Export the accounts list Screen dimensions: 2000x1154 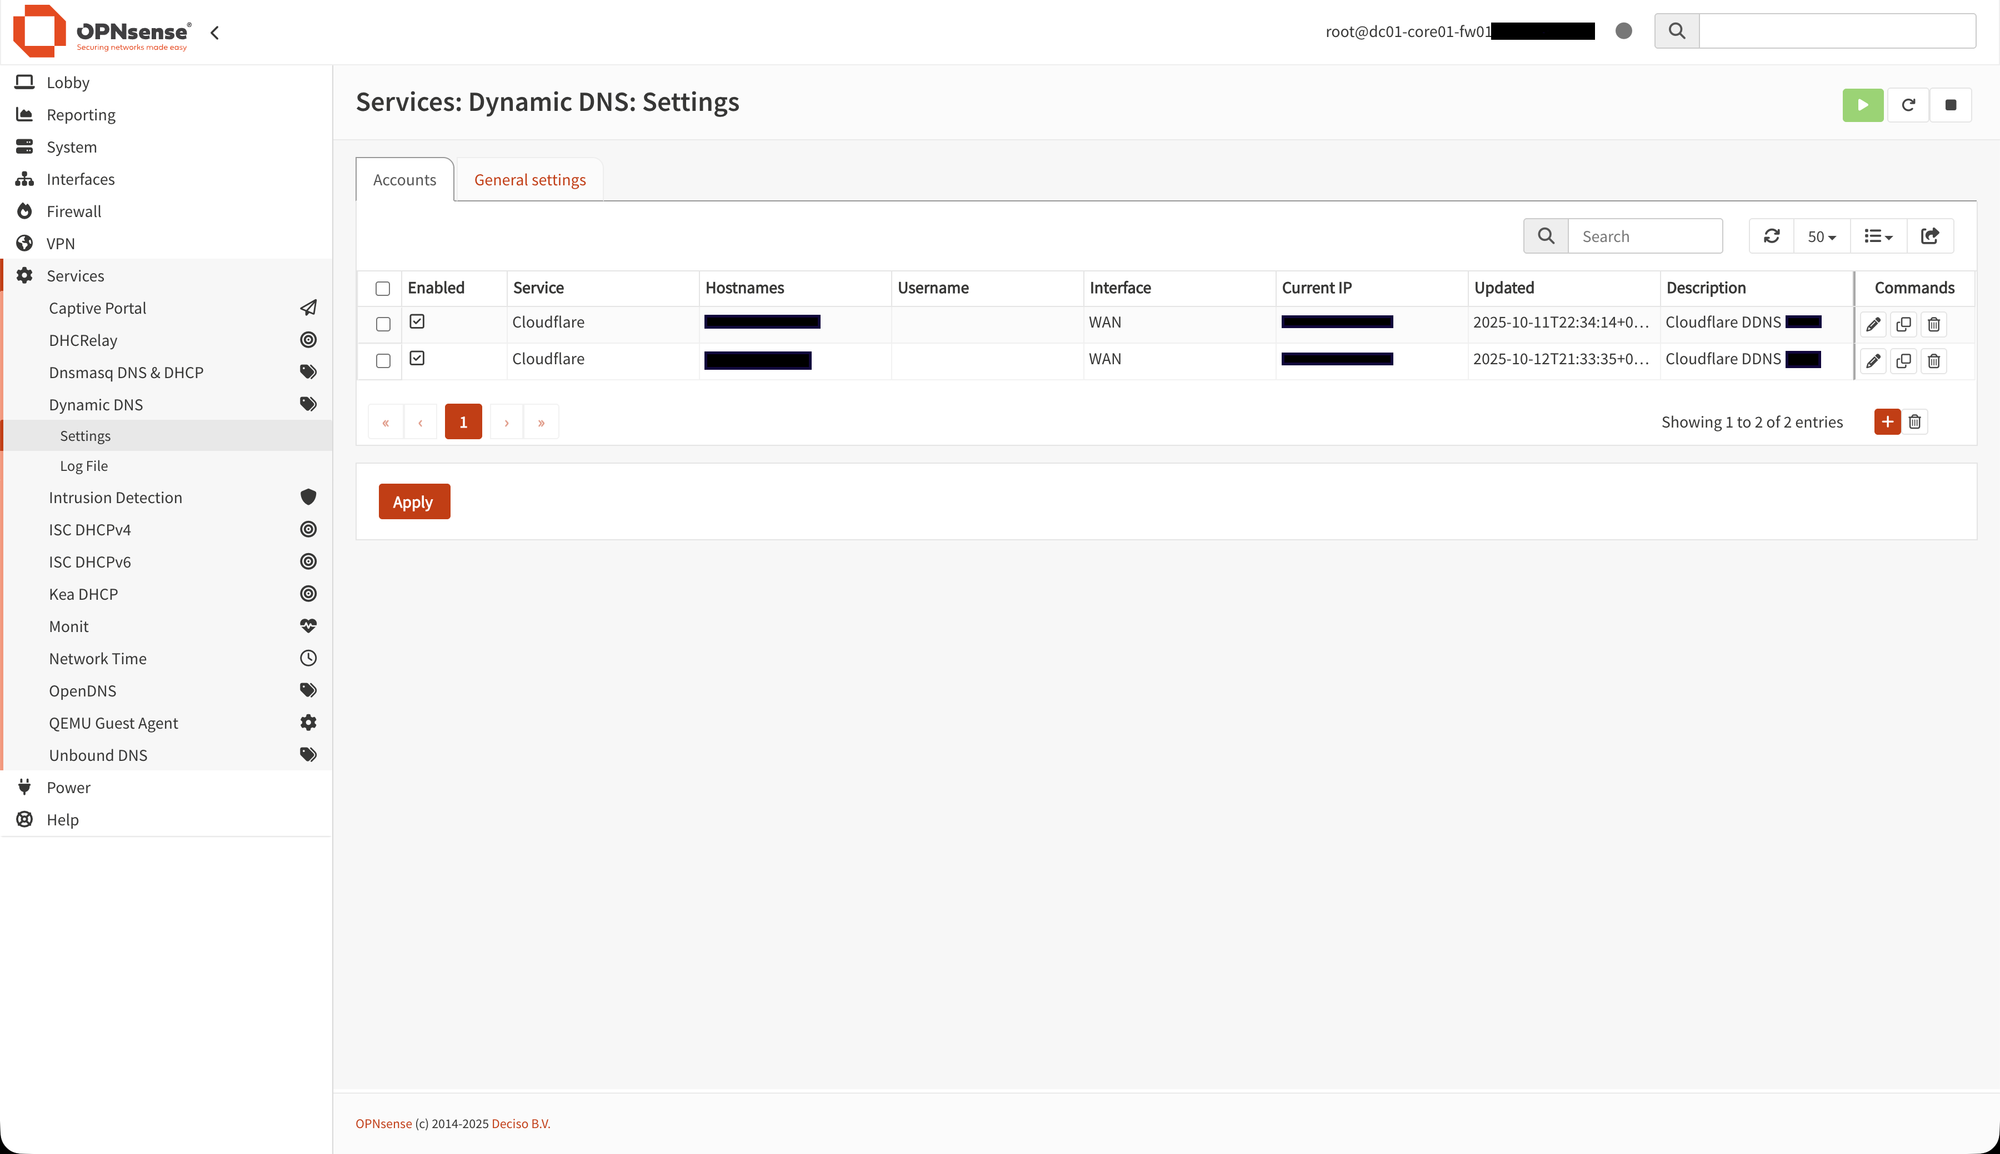1930,236
